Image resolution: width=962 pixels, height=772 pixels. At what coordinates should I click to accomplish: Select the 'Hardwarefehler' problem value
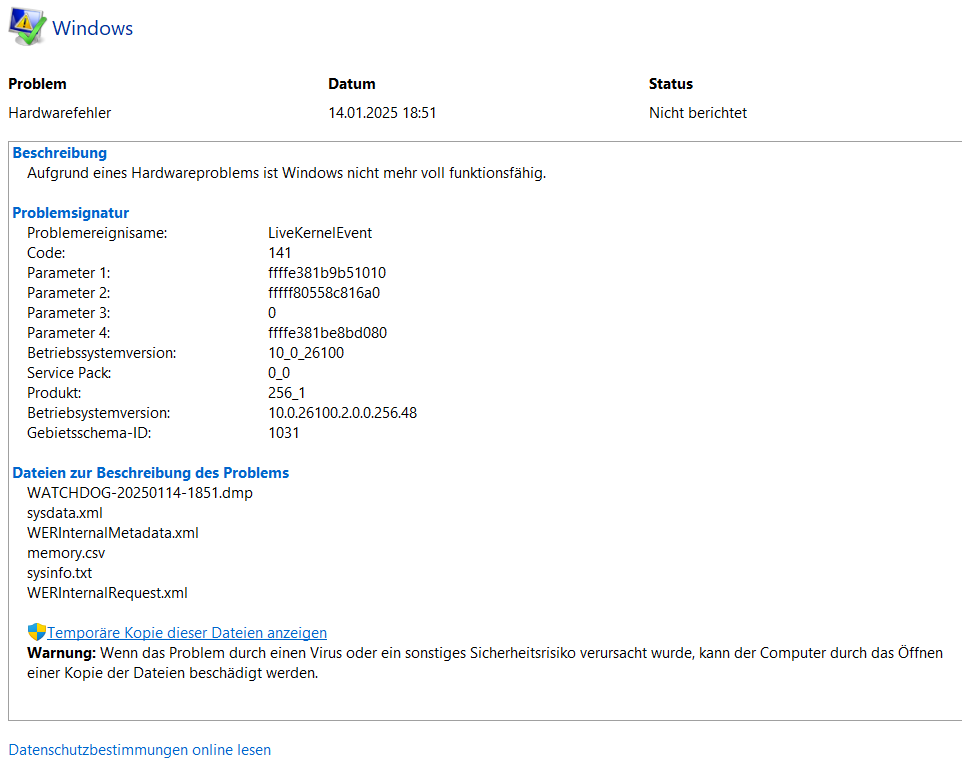(60, 113)
